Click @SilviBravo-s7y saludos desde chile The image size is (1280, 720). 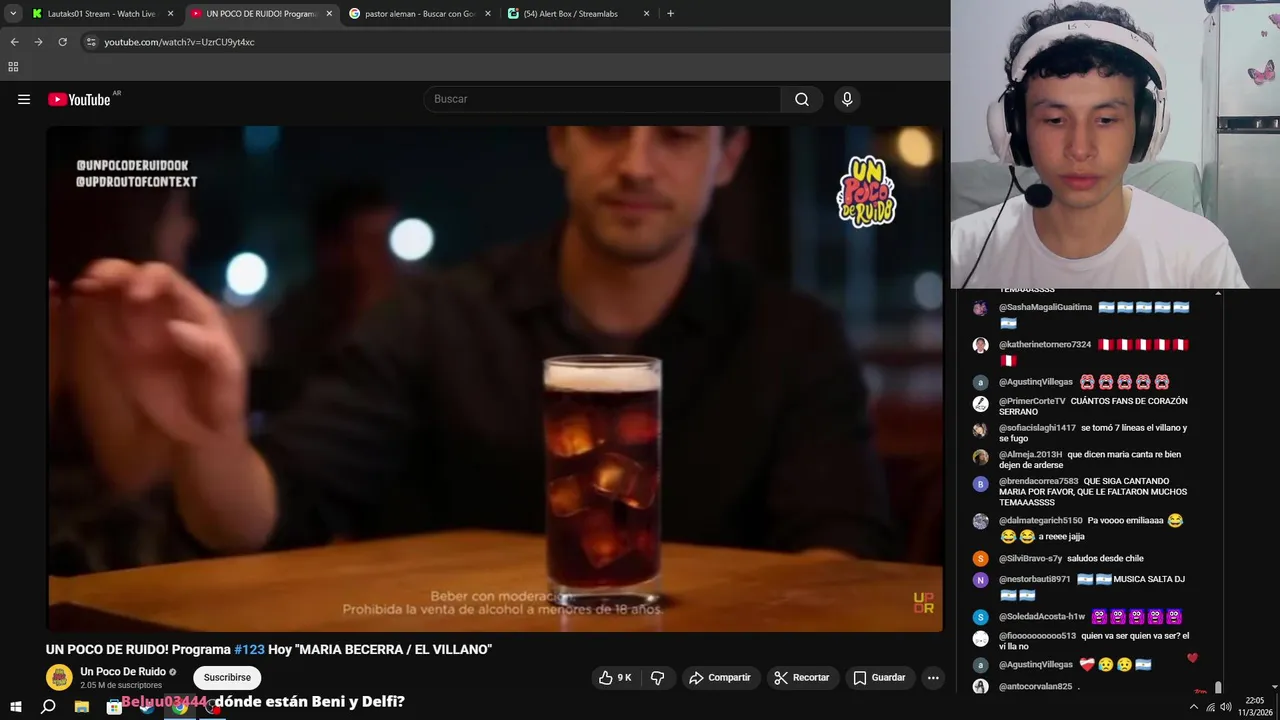[1071, 559]
